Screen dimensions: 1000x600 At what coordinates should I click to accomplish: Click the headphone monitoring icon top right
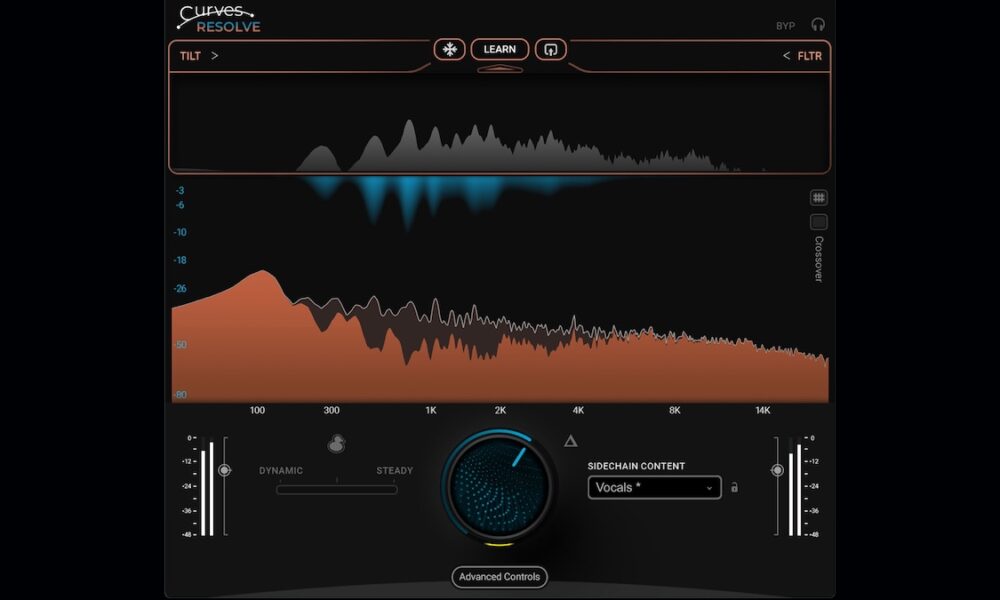[x=818, y=23]
